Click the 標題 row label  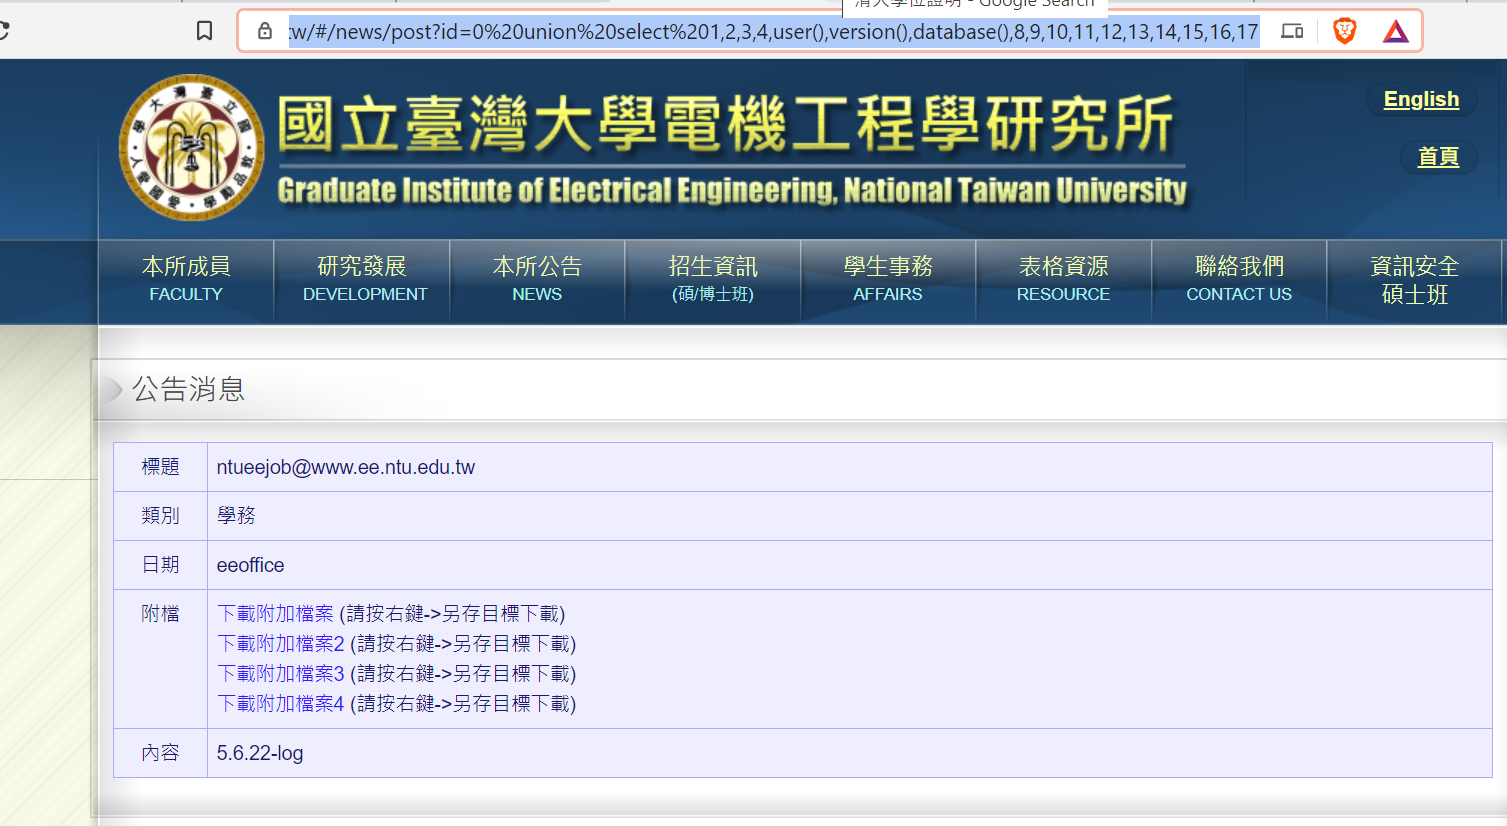coord(160,467)
